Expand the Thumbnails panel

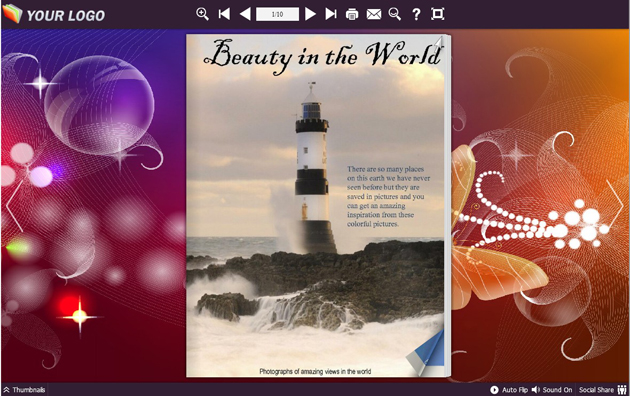24,390
